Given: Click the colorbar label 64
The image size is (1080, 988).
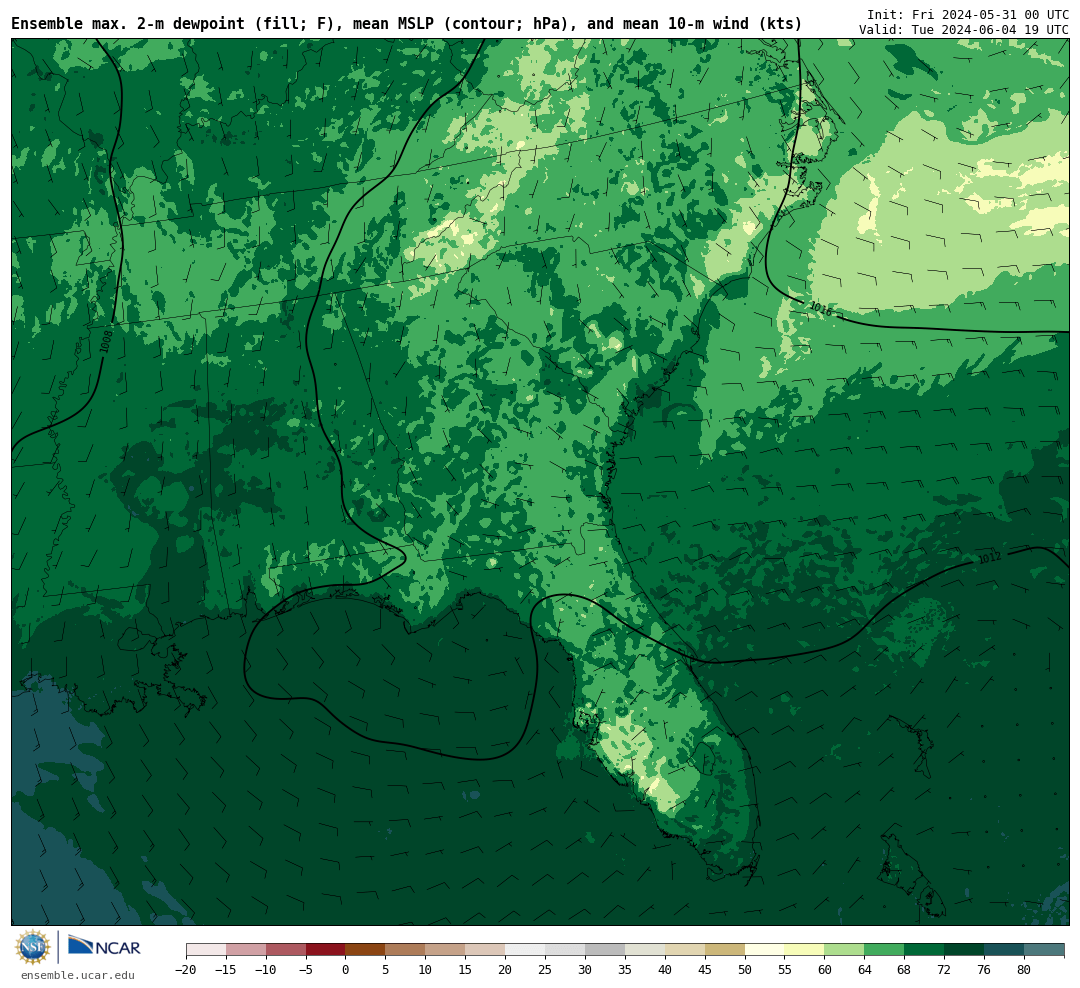Looking at the screenshot, I should (x=864, y=970).
